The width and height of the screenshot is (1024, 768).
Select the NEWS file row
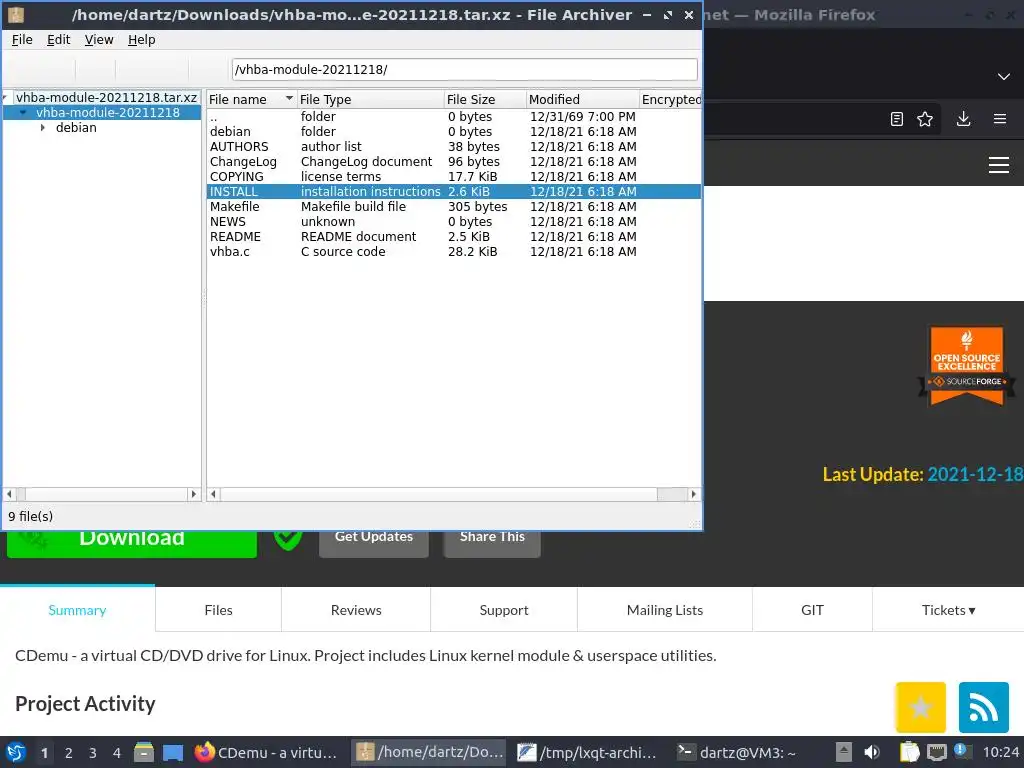tap(454, 221)
